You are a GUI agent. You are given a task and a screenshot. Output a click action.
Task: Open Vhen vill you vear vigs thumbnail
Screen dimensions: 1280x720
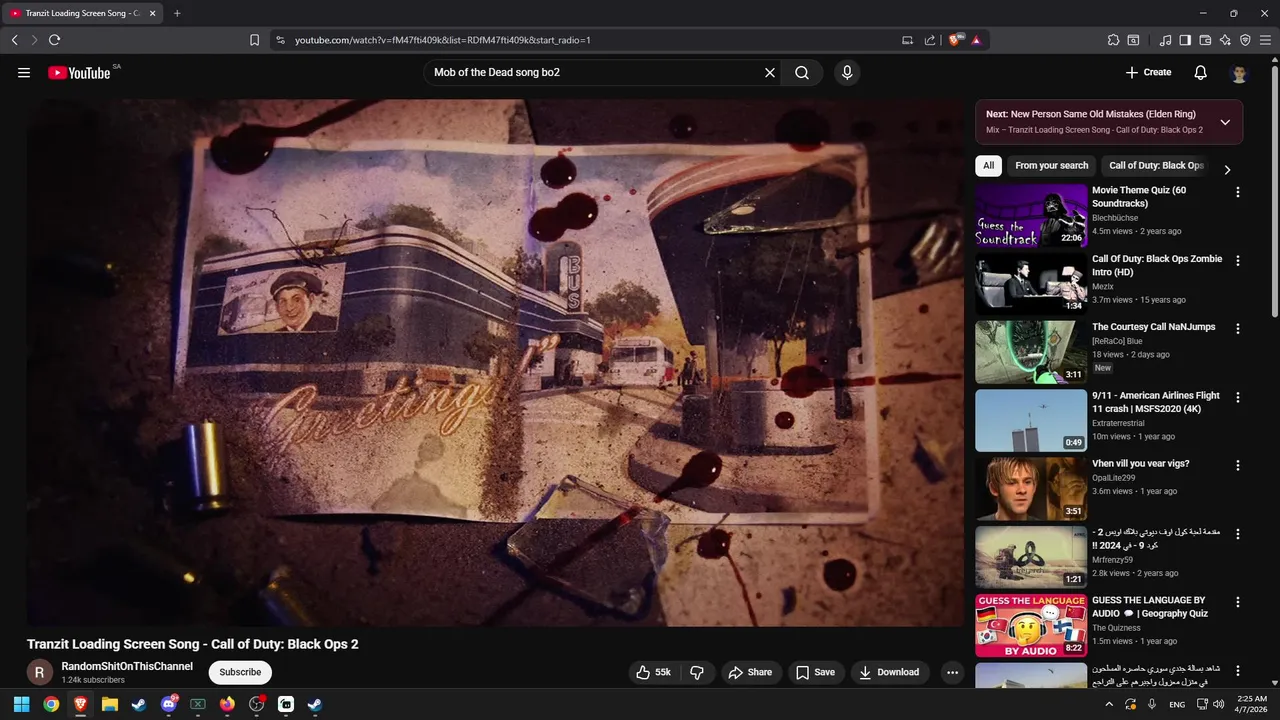[x=1031, y=488]
